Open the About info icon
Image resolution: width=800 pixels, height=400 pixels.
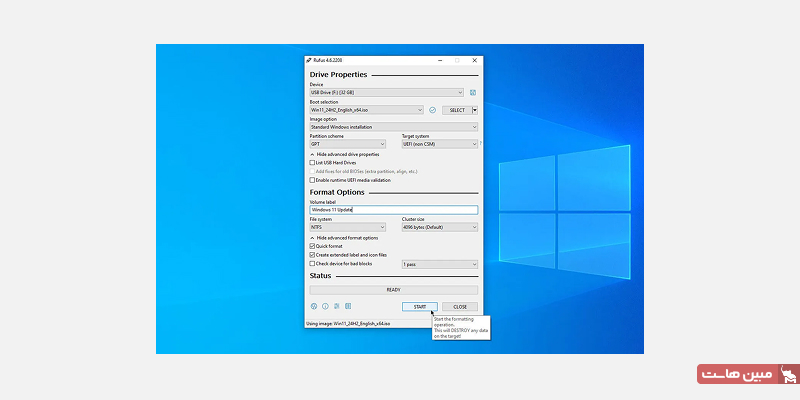click(325, 307)
